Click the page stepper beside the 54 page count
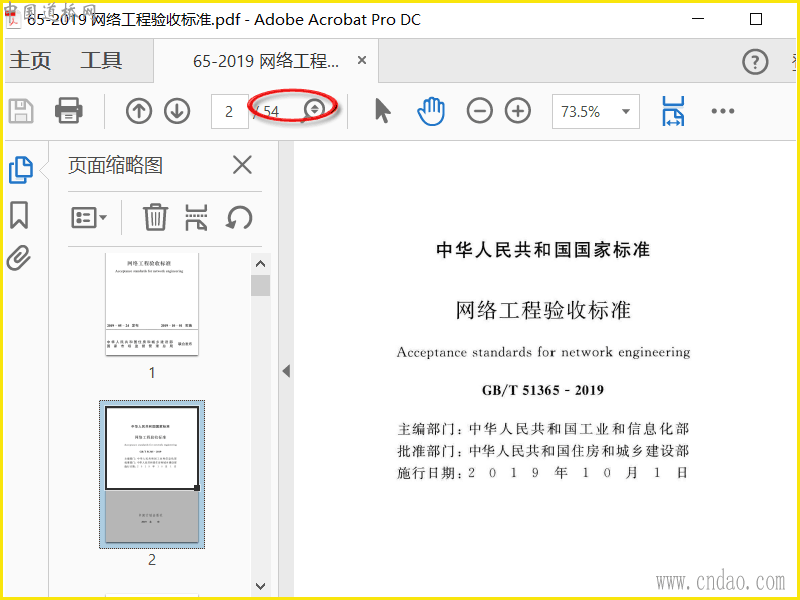The width and height of the screenshot is (800, 600). [314, 109]
